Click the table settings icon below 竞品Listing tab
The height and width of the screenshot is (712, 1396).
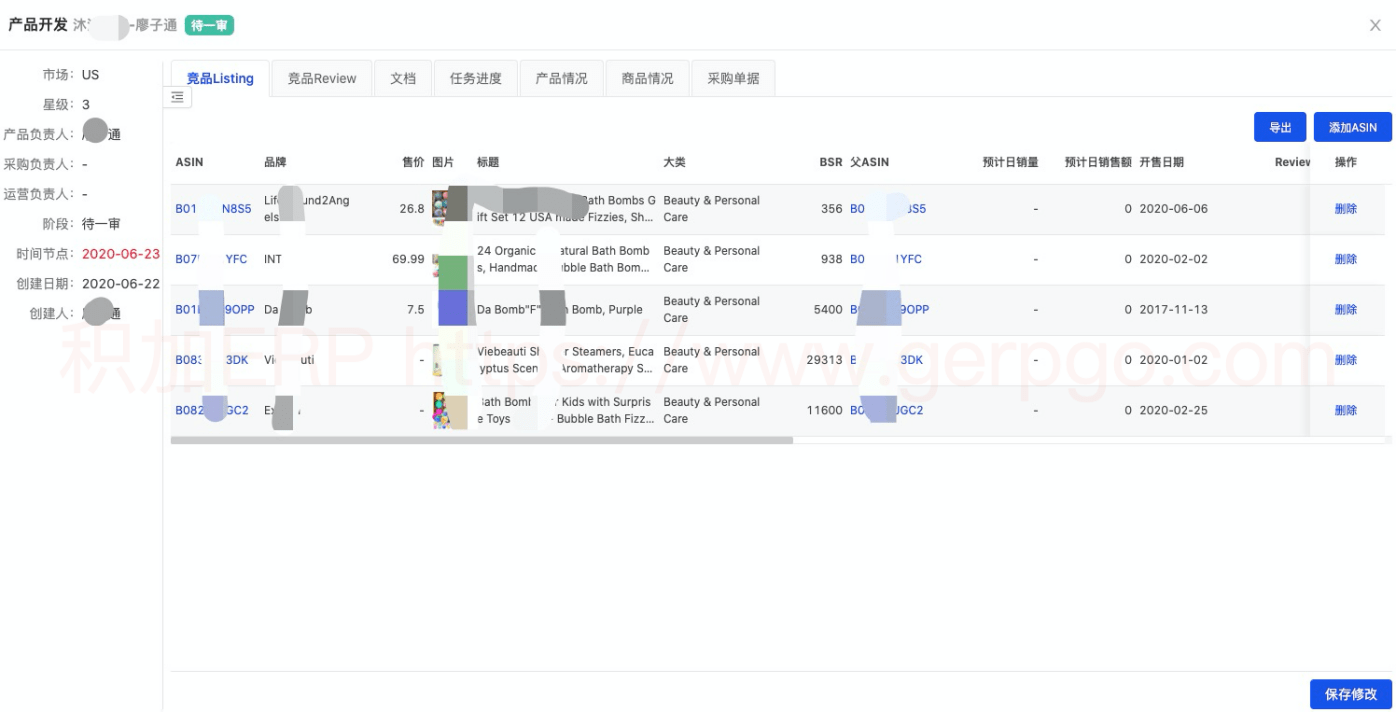176,97
